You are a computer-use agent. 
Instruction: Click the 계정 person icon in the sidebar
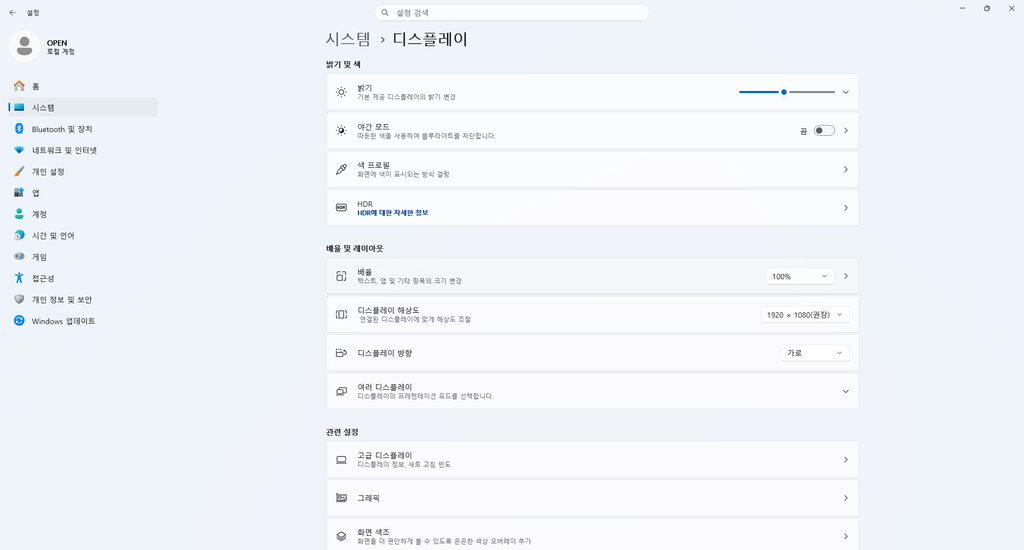pyautogui.click(x=19, y=214)
